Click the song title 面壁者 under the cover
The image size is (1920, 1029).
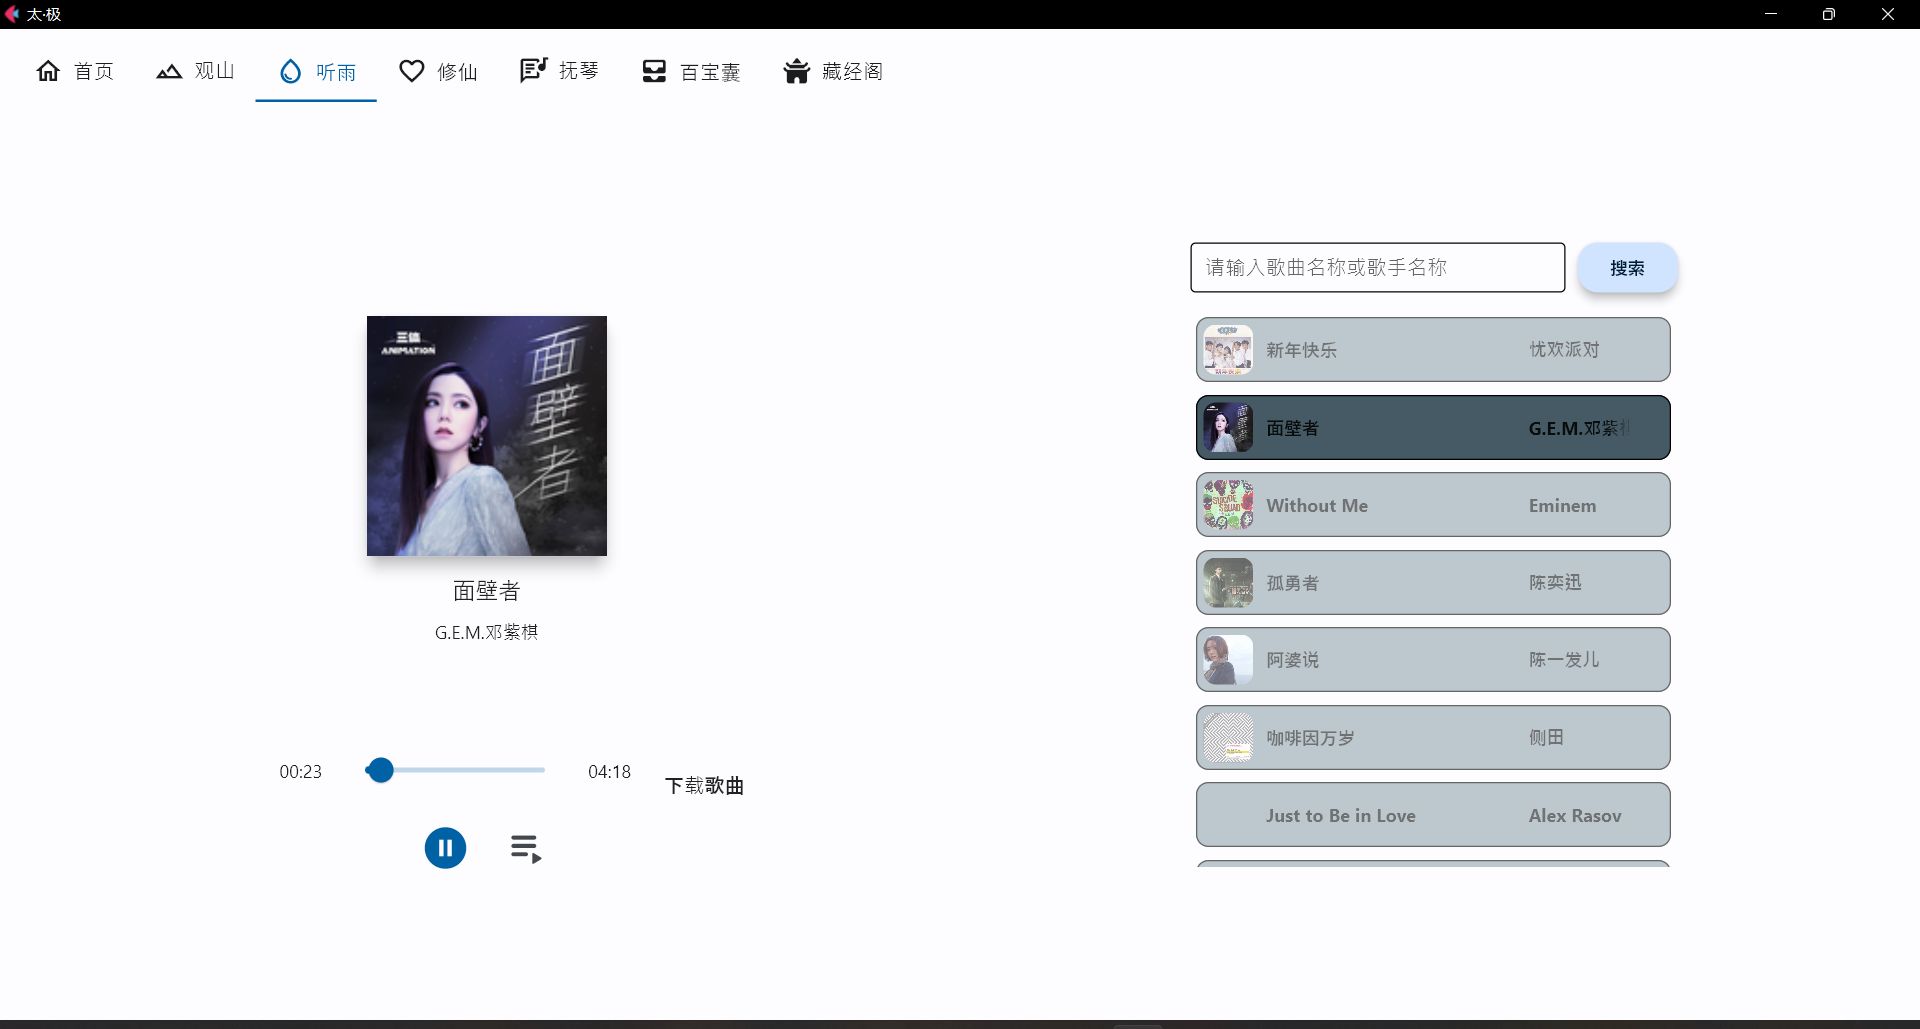tap(487, 591)
